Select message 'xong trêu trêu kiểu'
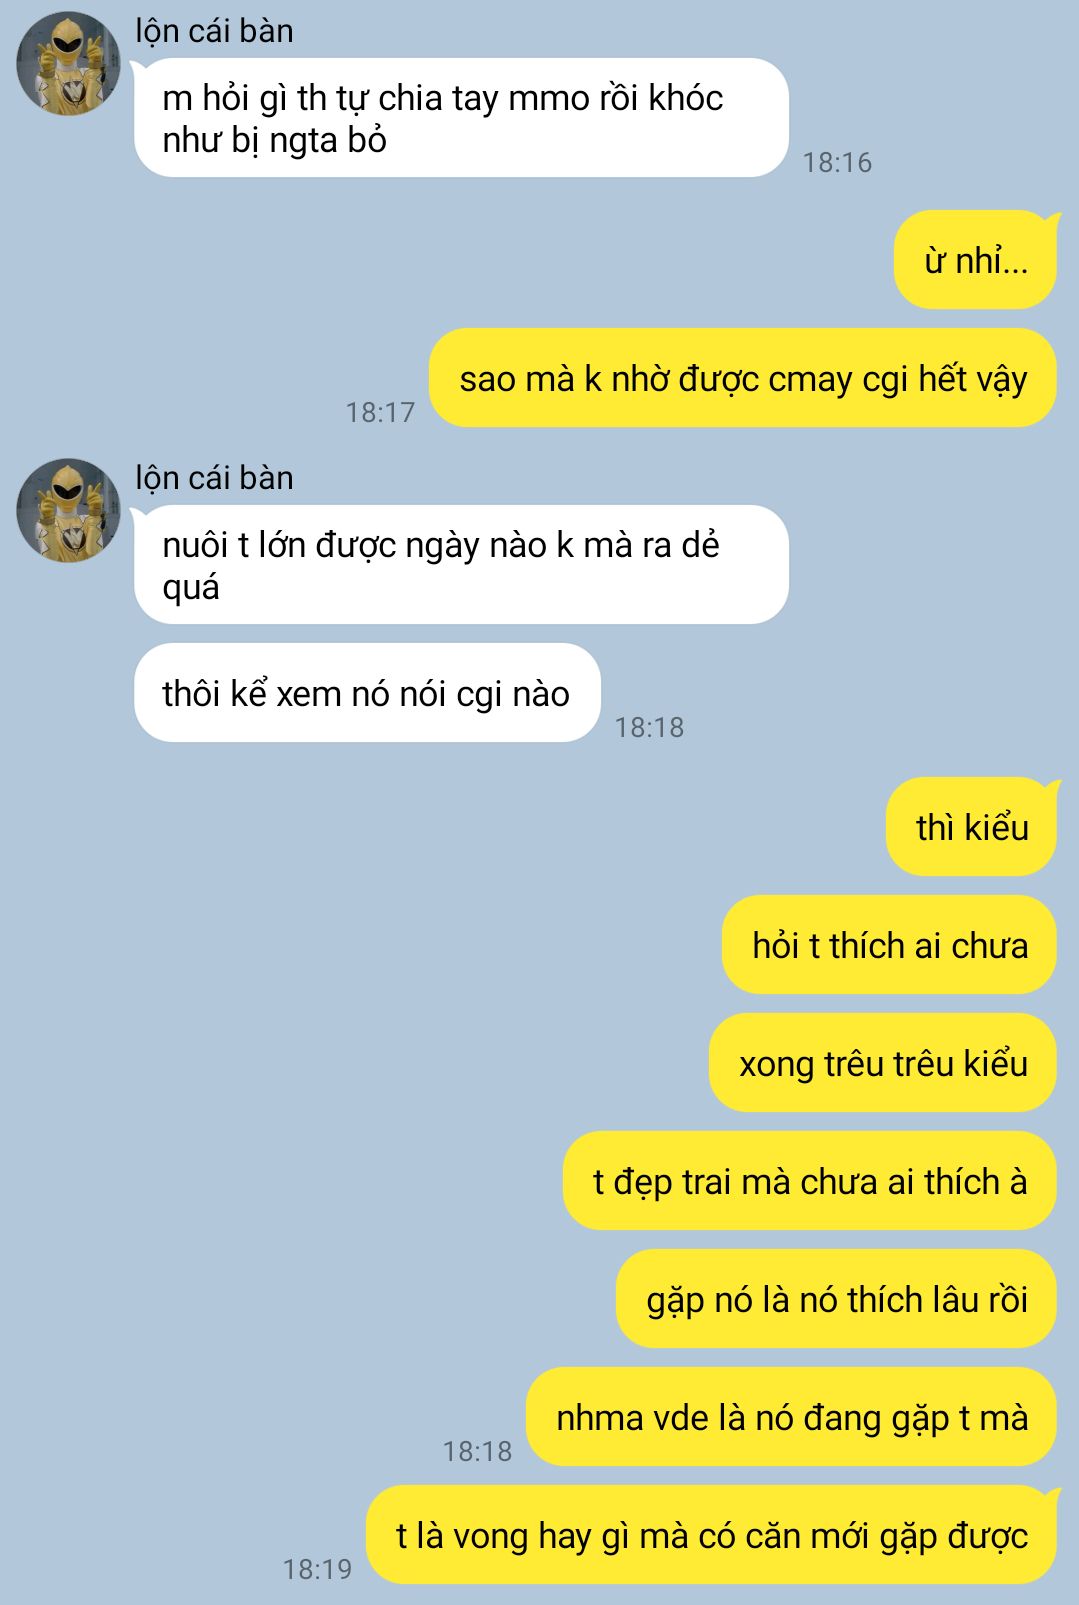The height and width of the screenshot is (1605, 1079). [883, 1062]
